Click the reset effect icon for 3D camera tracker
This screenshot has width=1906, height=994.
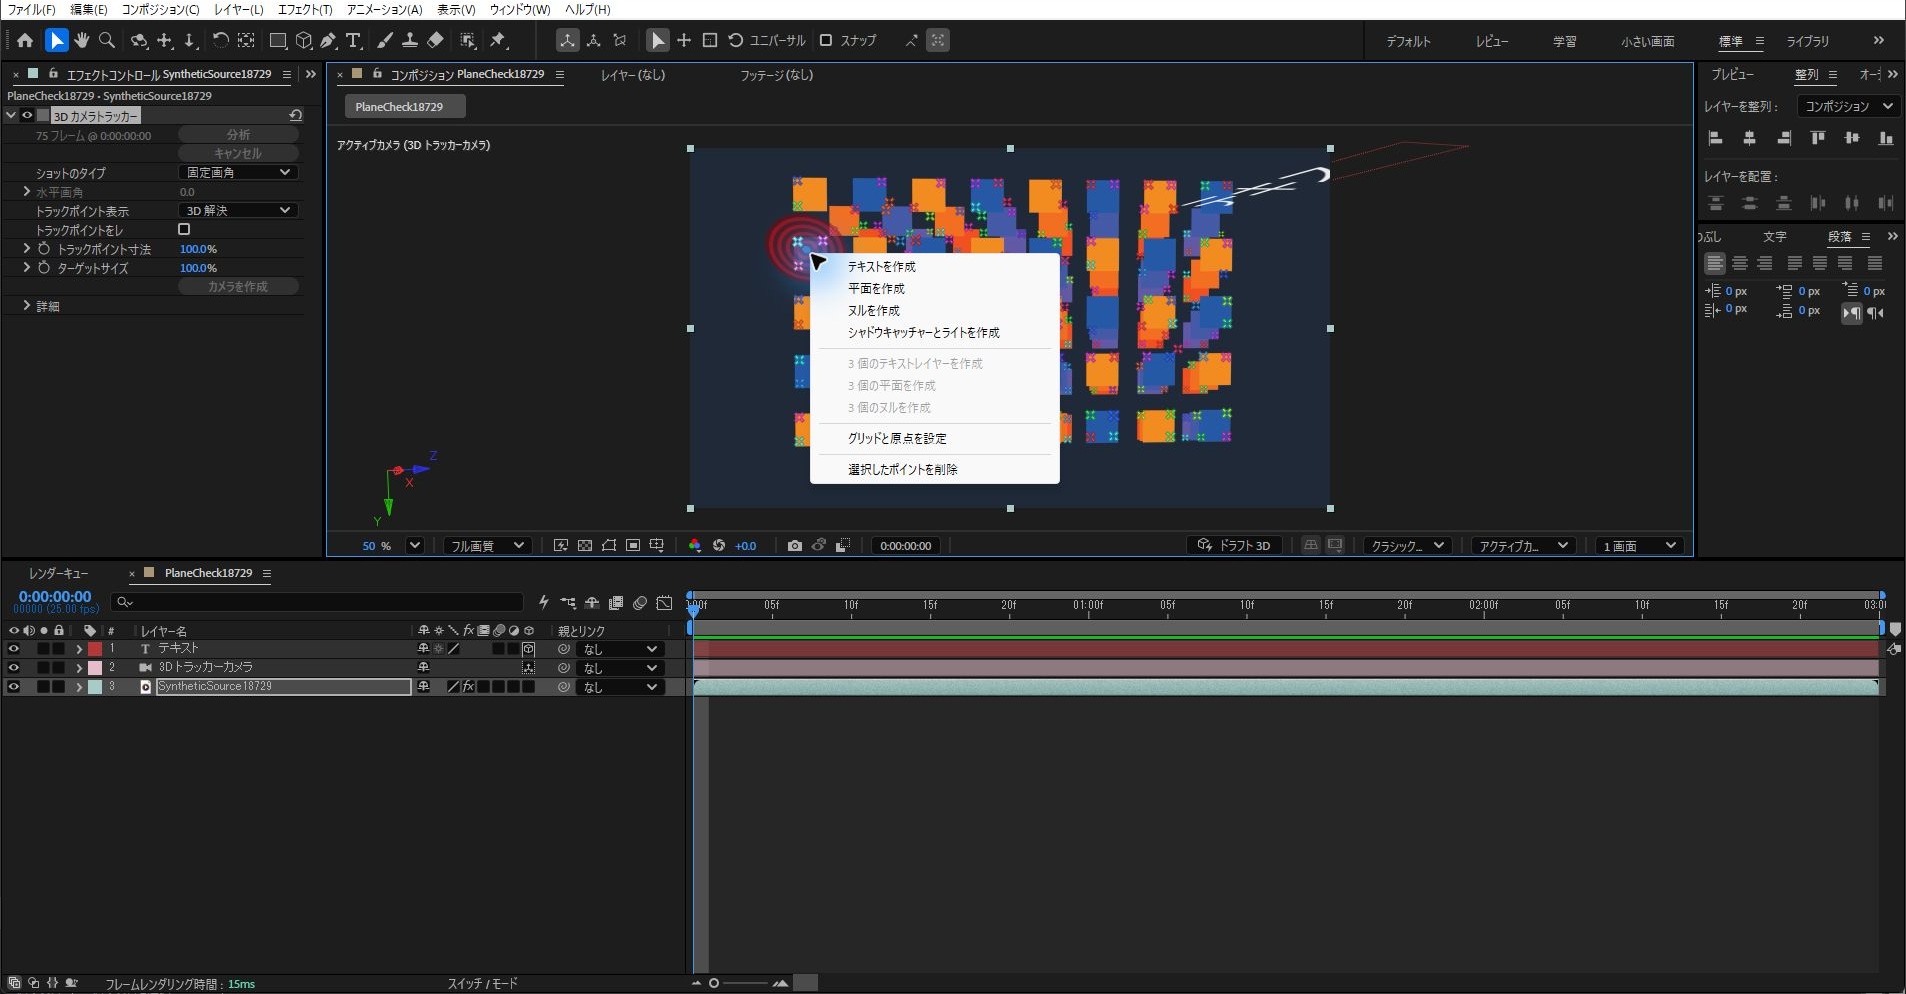pyautogui.click(x=295, y=115)
